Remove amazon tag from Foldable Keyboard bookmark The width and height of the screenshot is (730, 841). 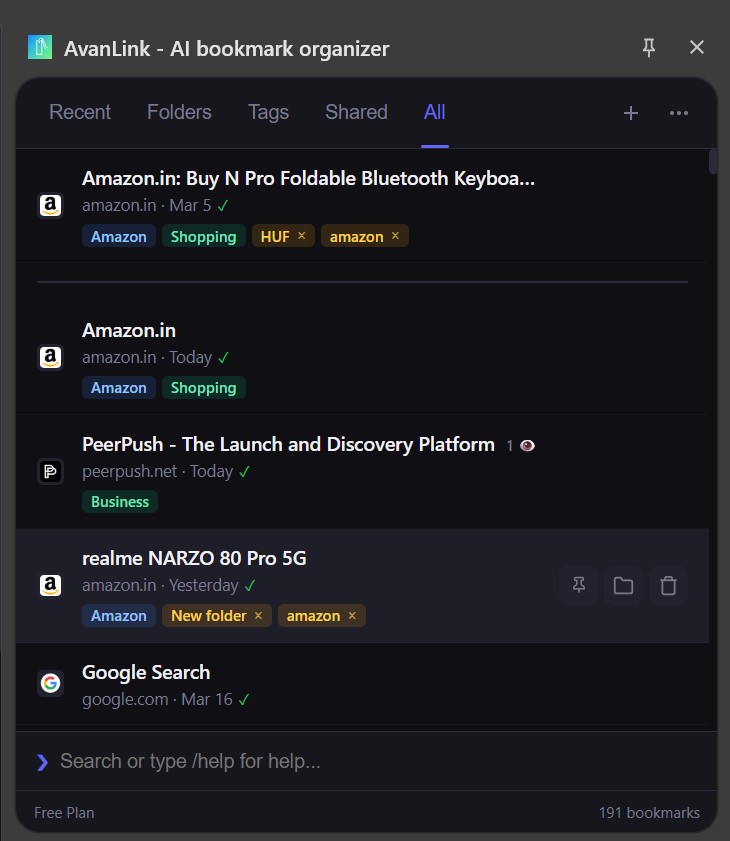(x=395, y=235)
